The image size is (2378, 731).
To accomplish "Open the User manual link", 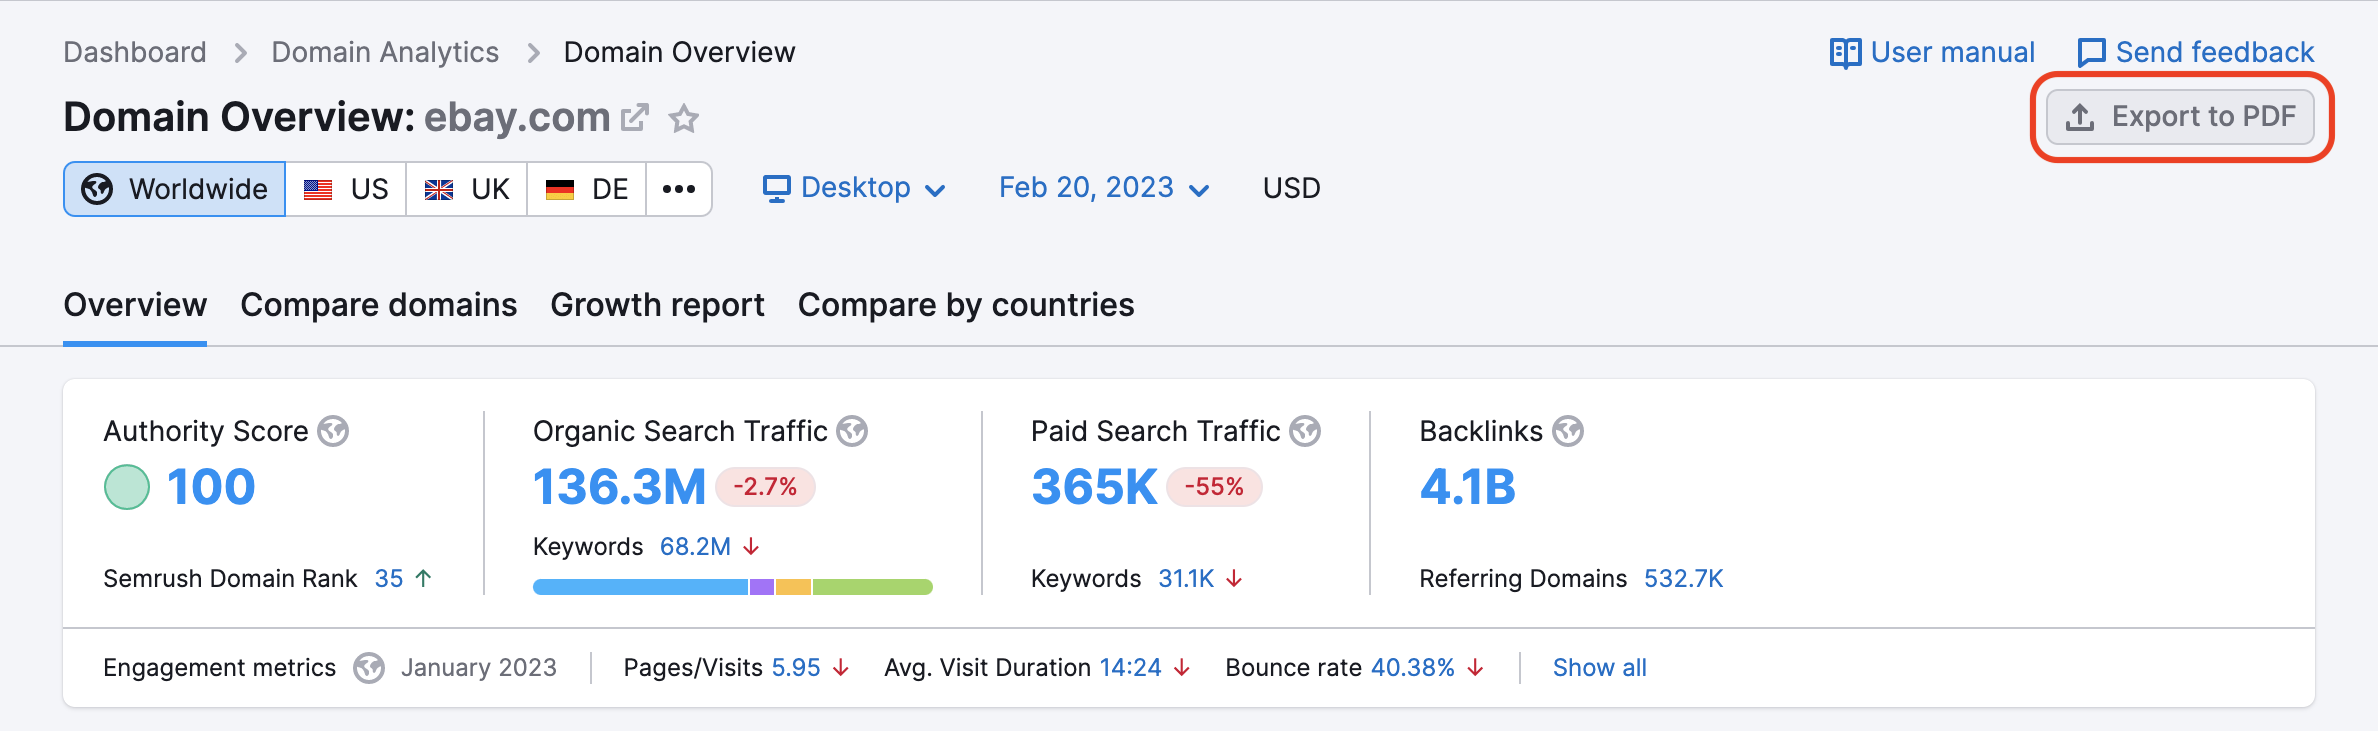I will tap(1932, 52).
